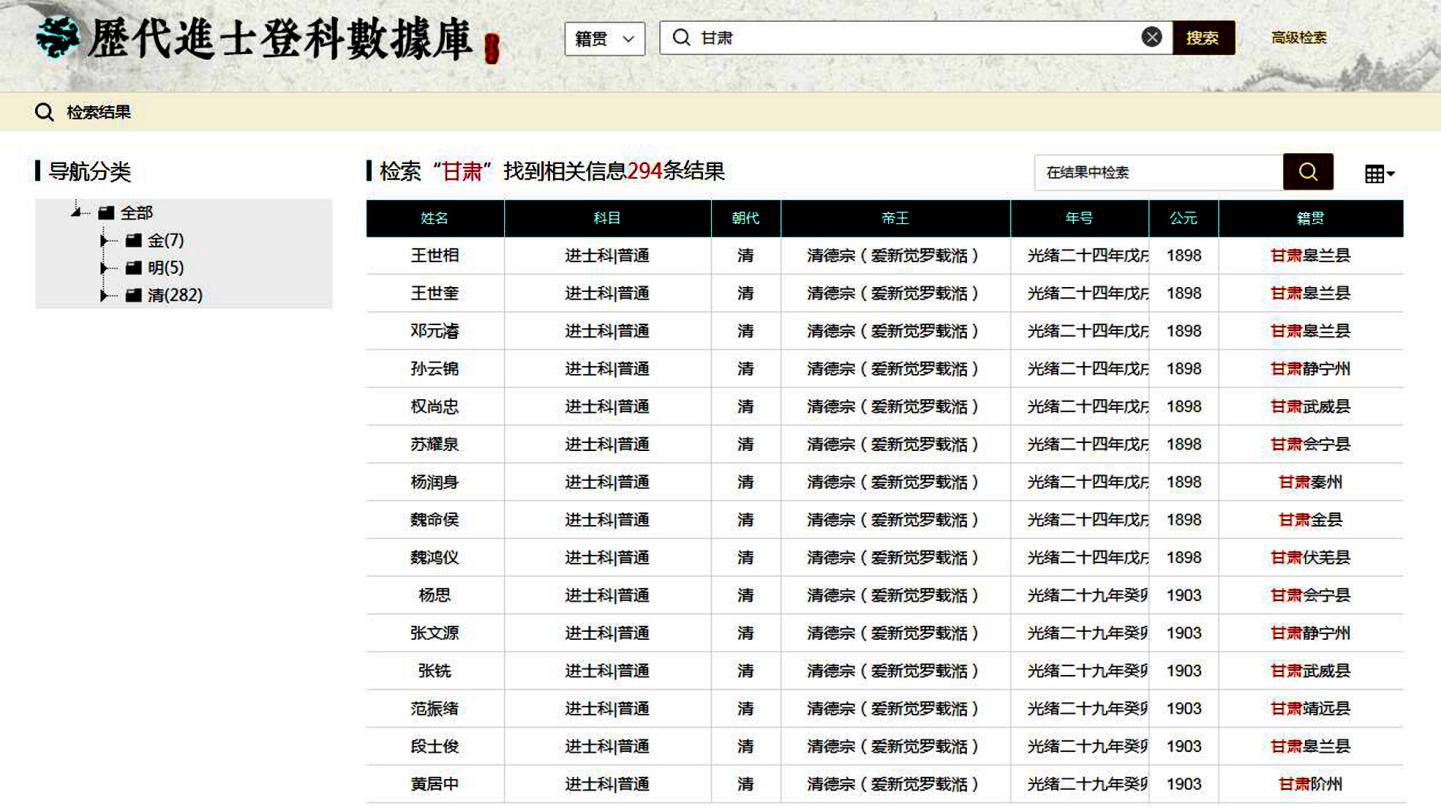
Task: Expand the 金(7) tree node
Action: click(x=104, y=241)
